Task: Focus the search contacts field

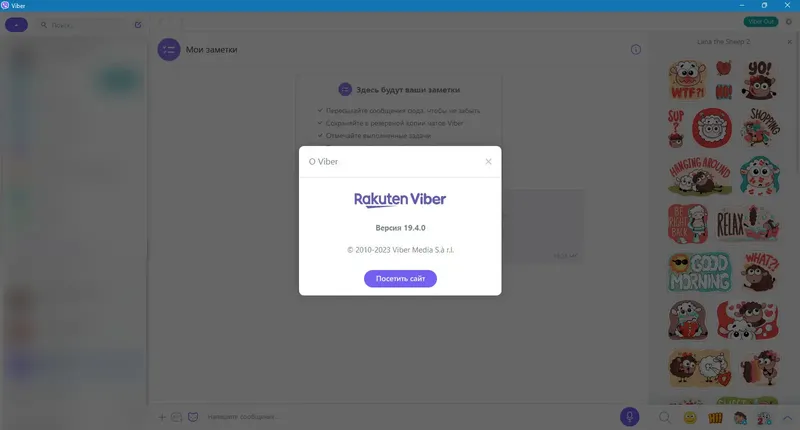Action: point(84,25)
